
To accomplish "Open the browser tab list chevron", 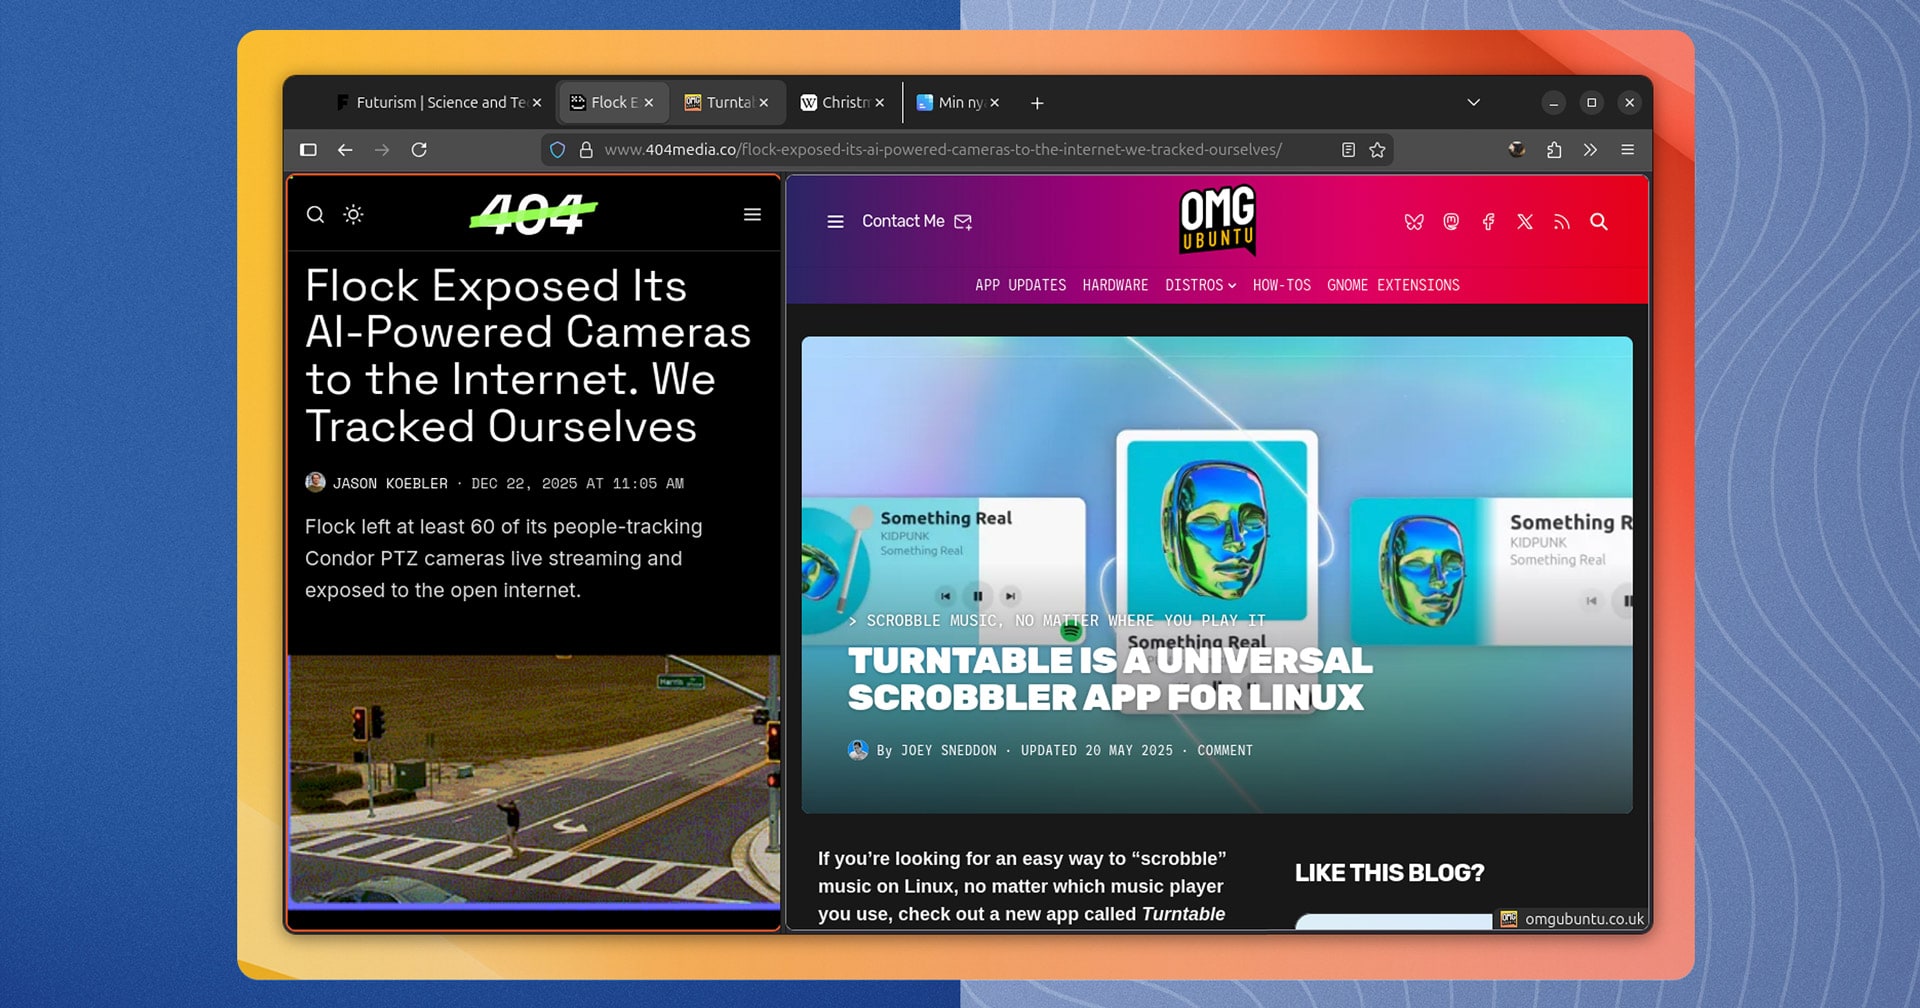I will click(1472, 102).
